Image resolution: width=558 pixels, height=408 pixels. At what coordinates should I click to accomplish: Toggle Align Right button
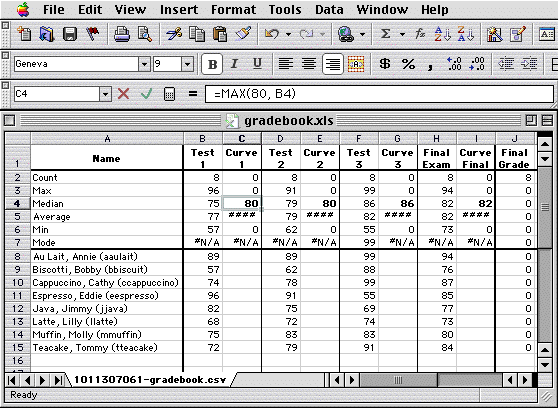click(332, 64)
